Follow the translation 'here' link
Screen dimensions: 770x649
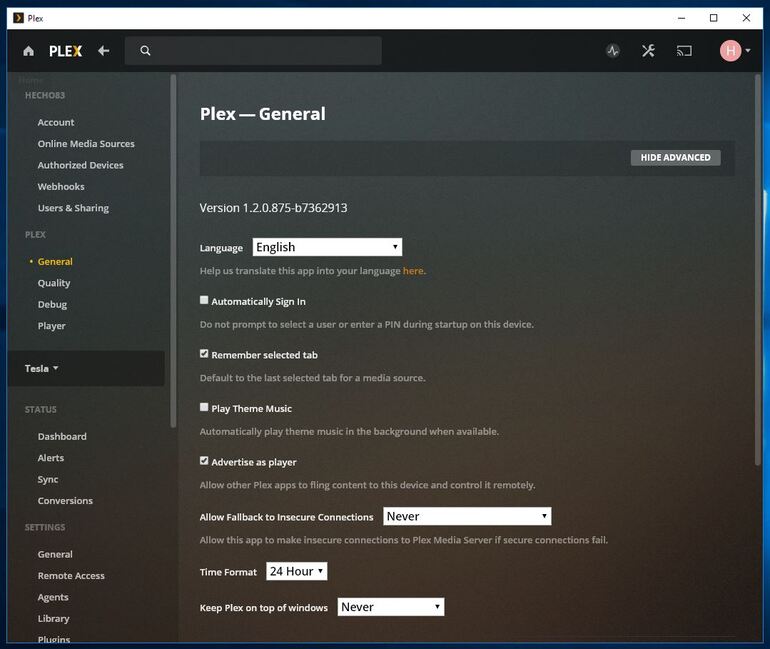tap(413, 271)
